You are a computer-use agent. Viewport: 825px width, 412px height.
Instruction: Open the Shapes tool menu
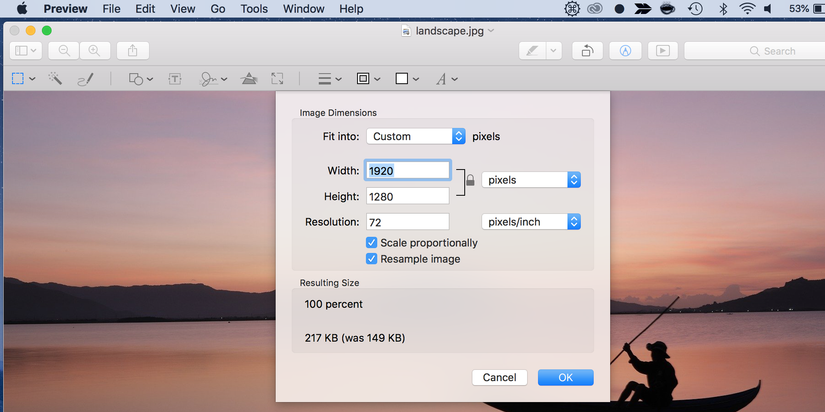point(140,79)
